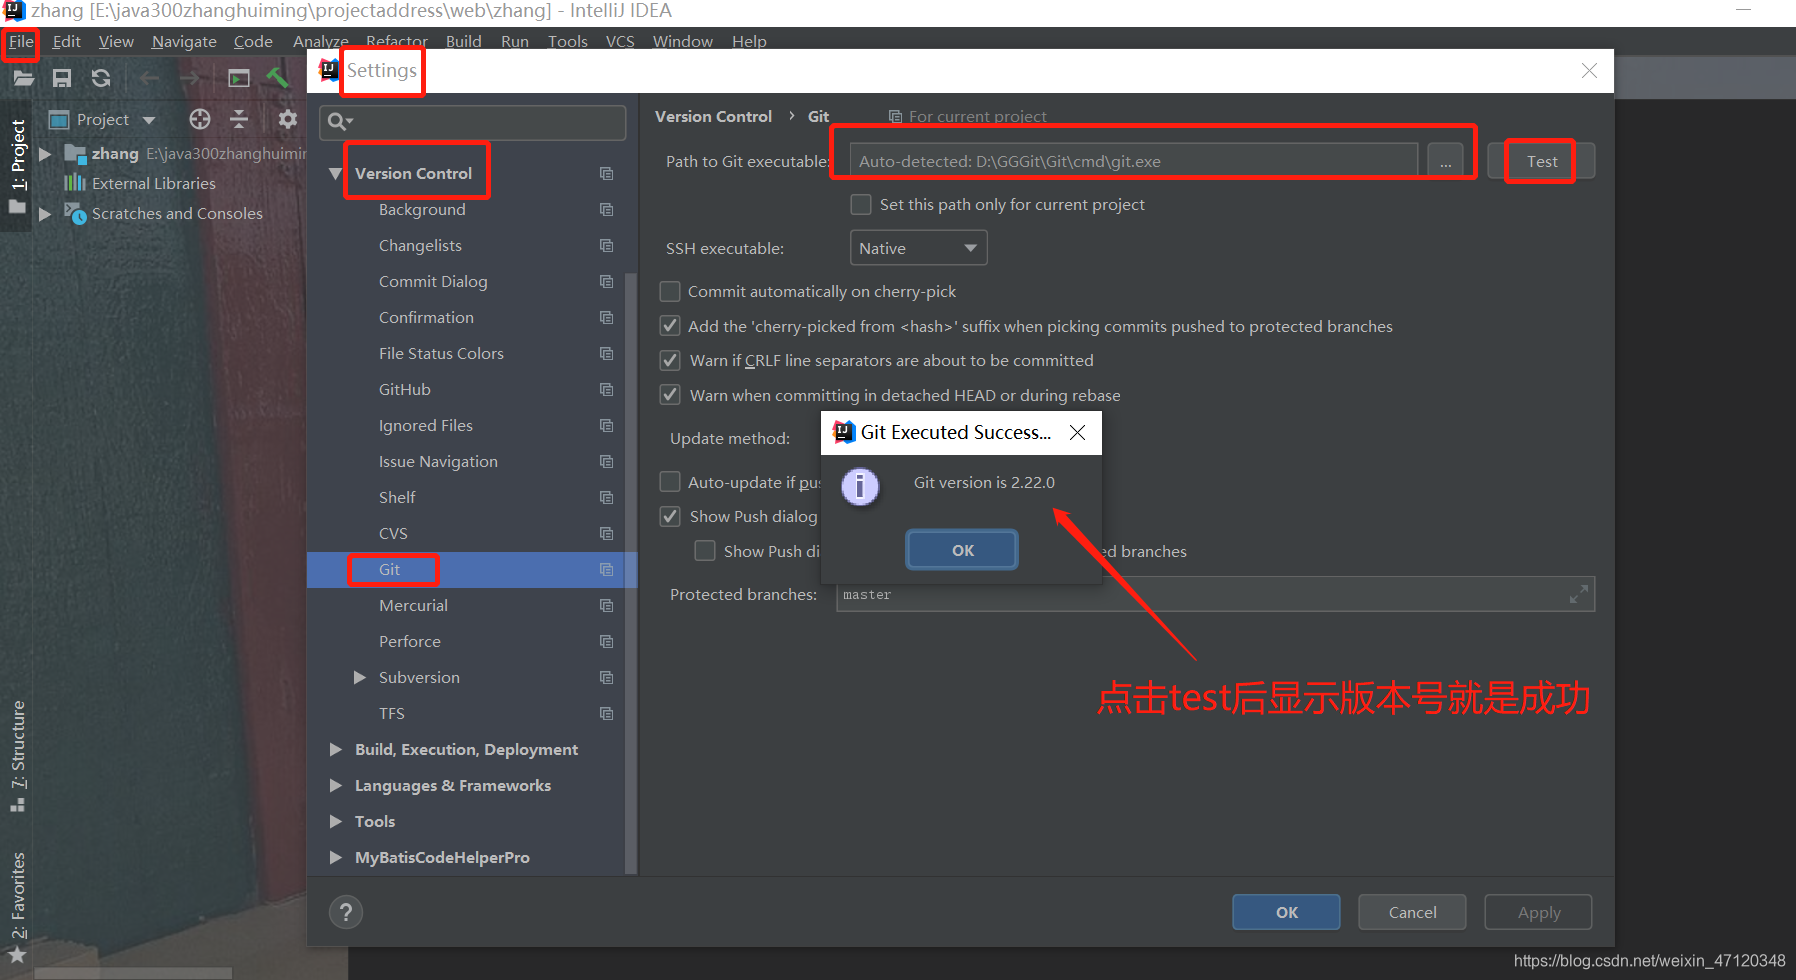This screenshot has height=980, width=1796.
Task: Close the Git Executed Successfully dialog
Action: click(x=1077, y=432)
